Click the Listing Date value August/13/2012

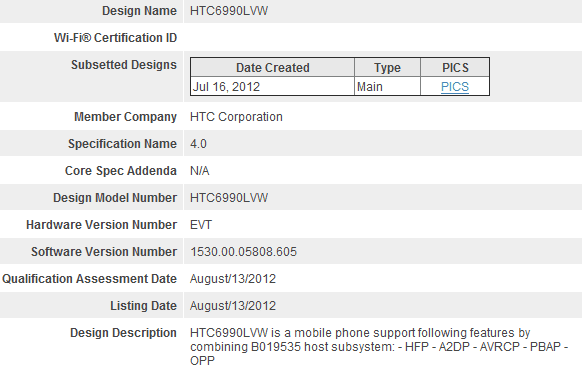click(x=233, y=306)
